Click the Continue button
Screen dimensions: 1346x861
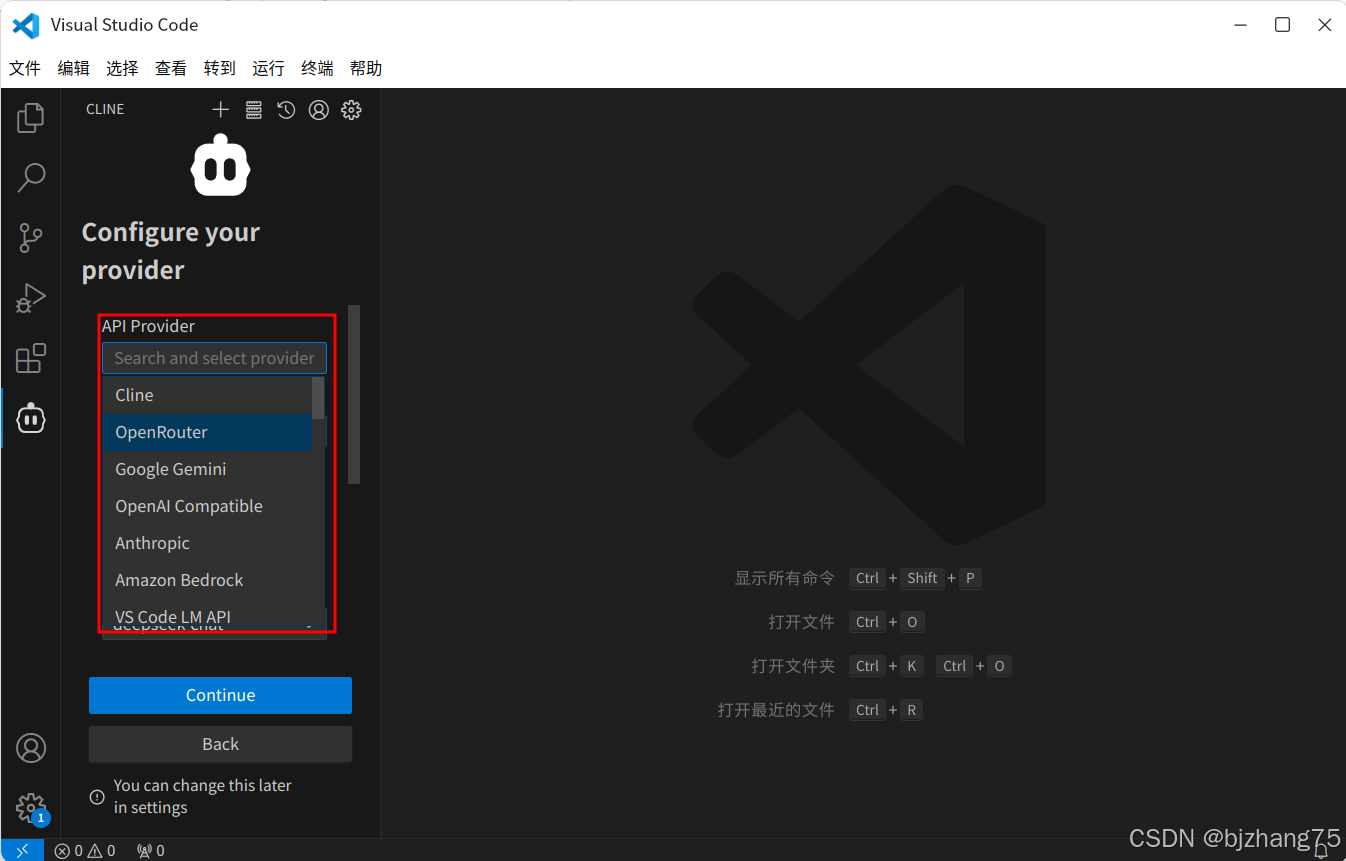pyautogui.click(x=220, y=695)
